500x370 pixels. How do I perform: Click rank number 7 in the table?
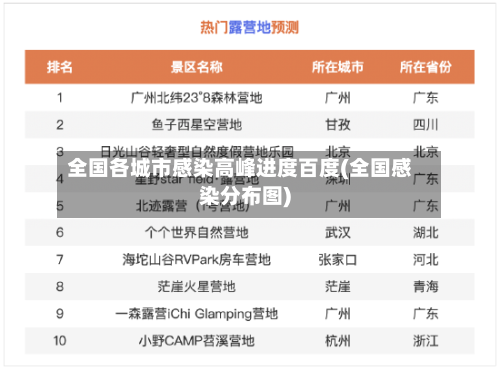(60, 260)
